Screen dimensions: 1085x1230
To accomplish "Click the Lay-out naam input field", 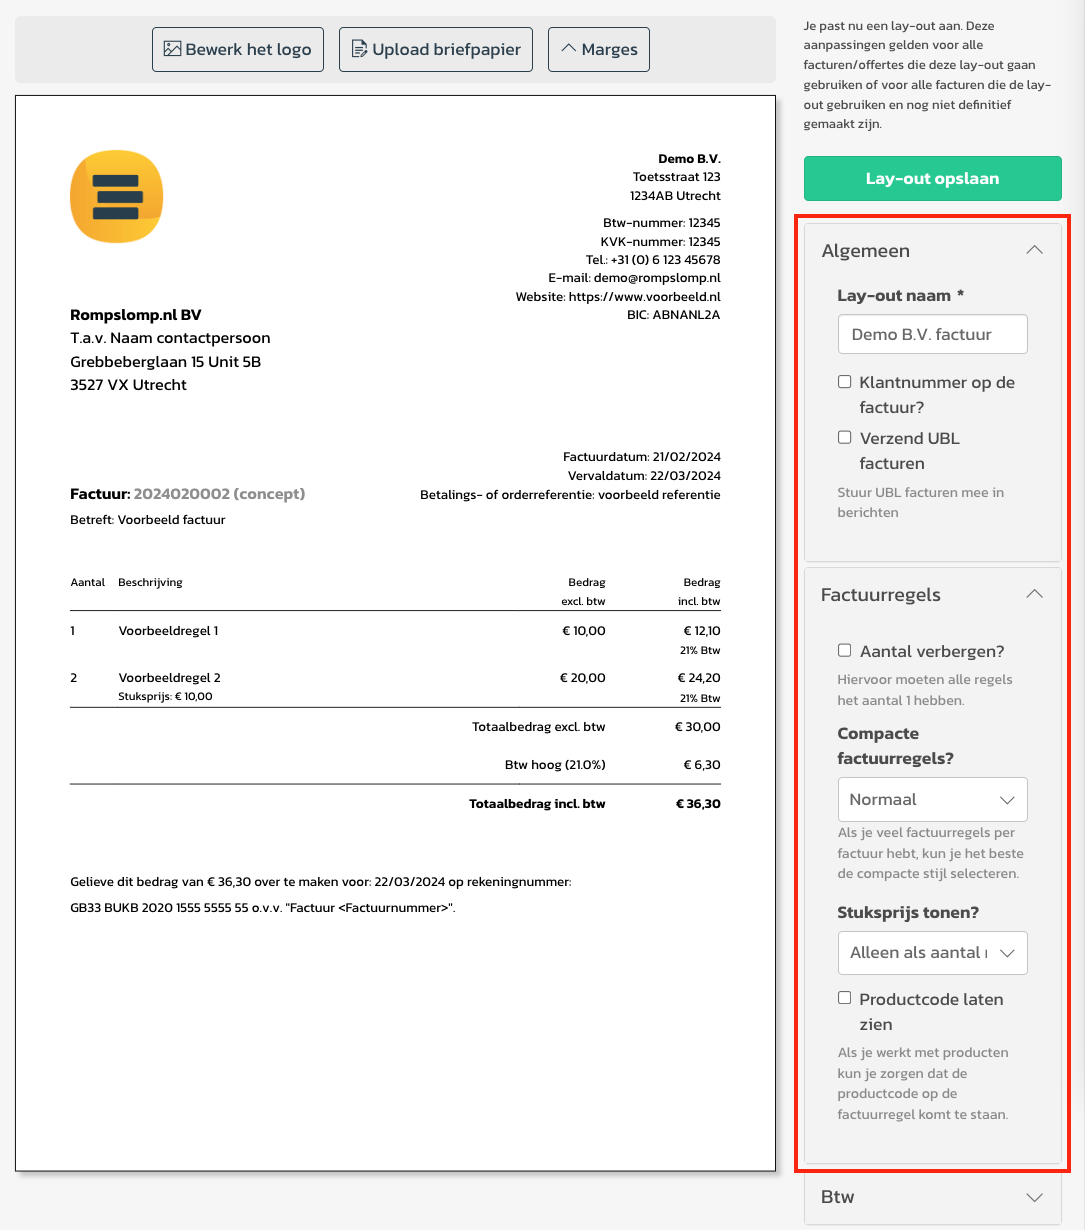I will point(931,334).
